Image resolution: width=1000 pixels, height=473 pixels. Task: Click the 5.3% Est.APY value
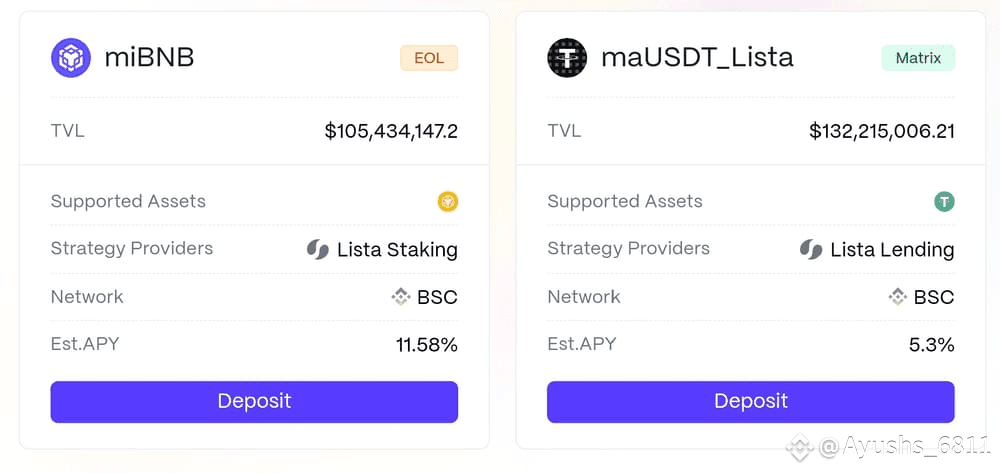click(x=931, y=346)
